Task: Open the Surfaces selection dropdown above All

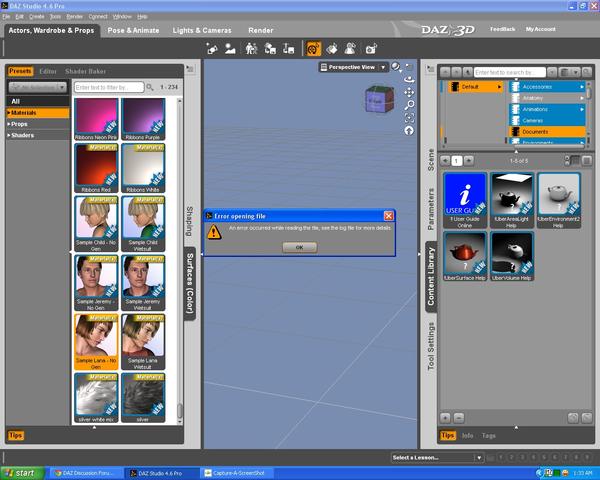Action: coord(37,87)
